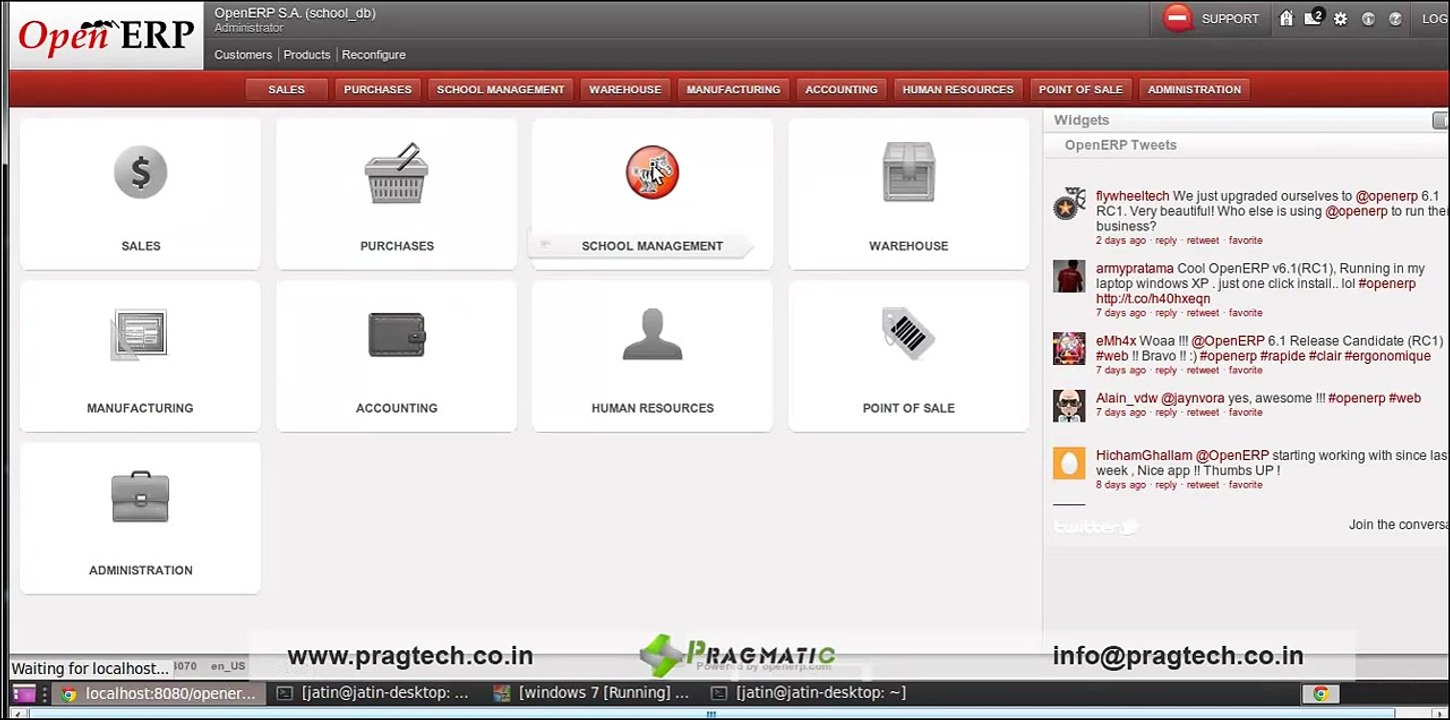
Task: Open eMh4x's avatar in tweets
Action: (x=1069, y=348)
